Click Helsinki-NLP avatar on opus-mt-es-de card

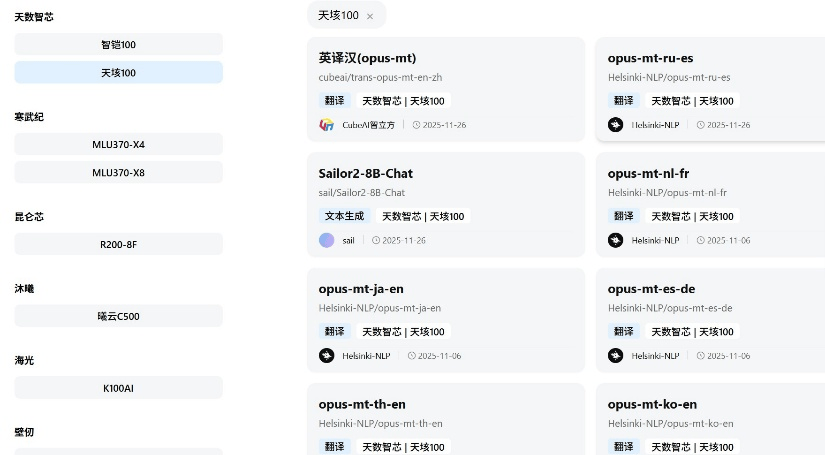[x=615, y=355]
